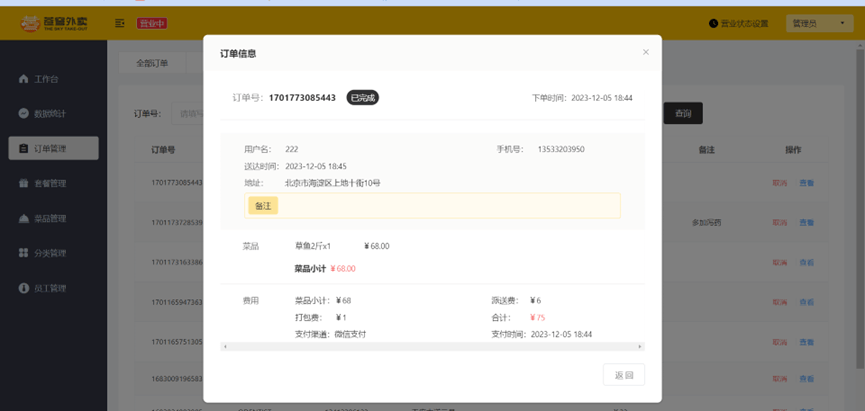Click 营业状态设置 link in header

(745, 23)
